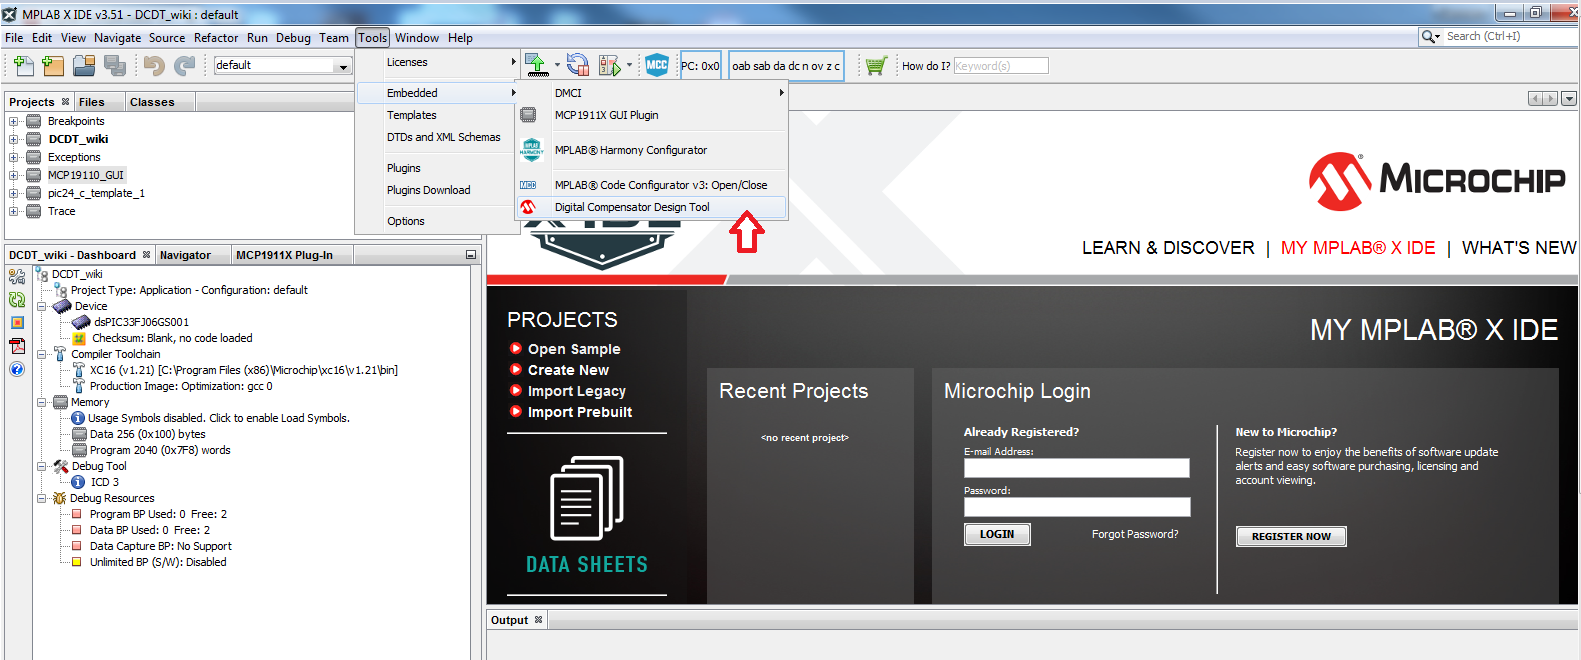Viewport: 1581px width, 660px height.
Task: Click the Forgot Password? link
Action: click(x=1134, y=534)
